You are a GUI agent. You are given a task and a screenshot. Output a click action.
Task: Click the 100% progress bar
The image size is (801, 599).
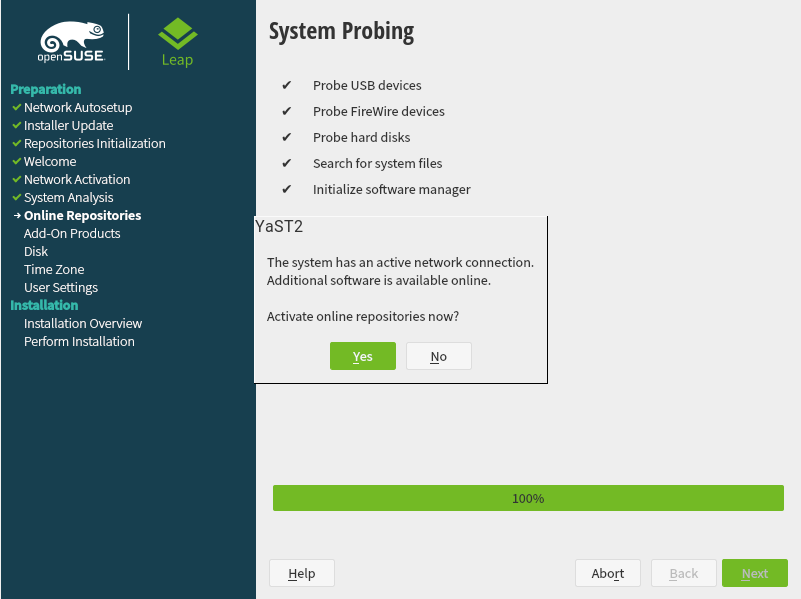coord(528,498)
